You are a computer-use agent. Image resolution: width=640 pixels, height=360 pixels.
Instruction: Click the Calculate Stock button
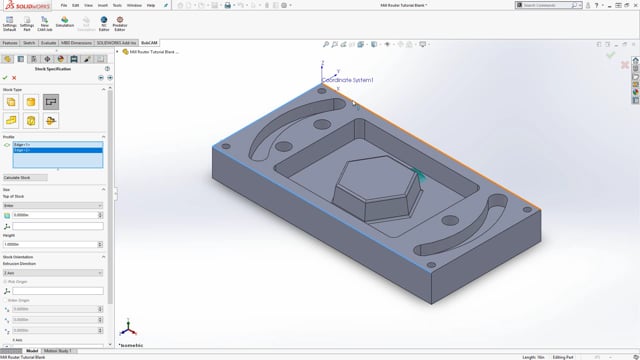coord(25,178)
